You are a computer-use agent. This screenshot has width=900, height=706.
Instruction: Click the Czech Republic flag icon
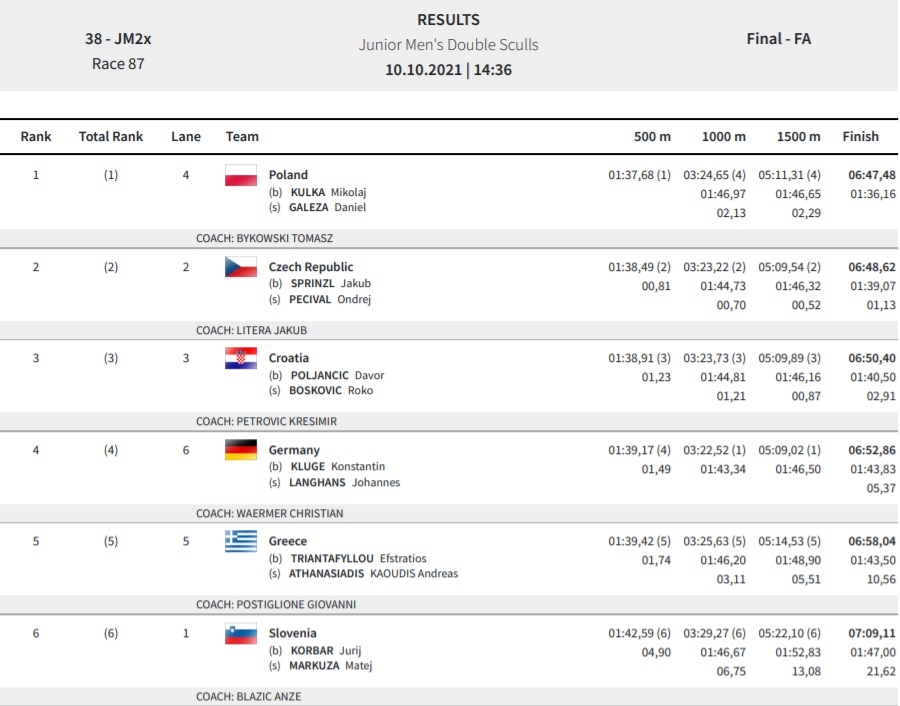click(x=241, y=267)
